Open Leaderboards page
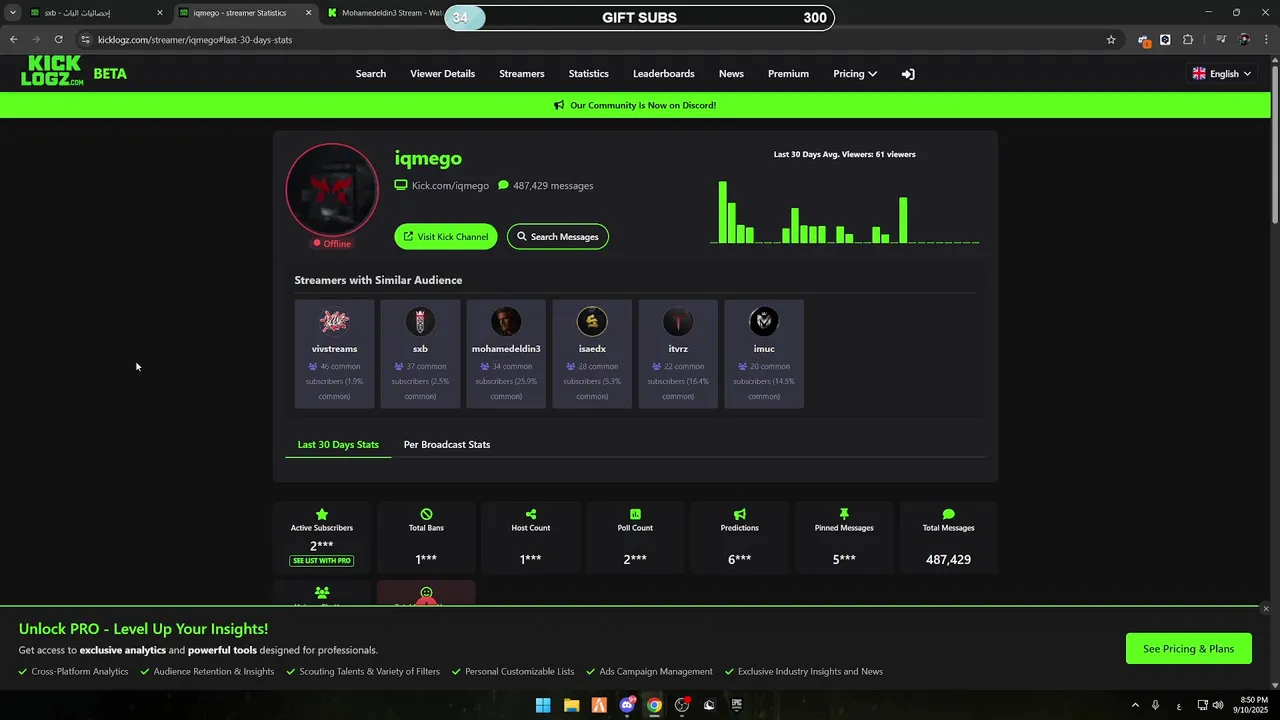1280x720 pixels. pyautogui.click(x=664, y=74)
